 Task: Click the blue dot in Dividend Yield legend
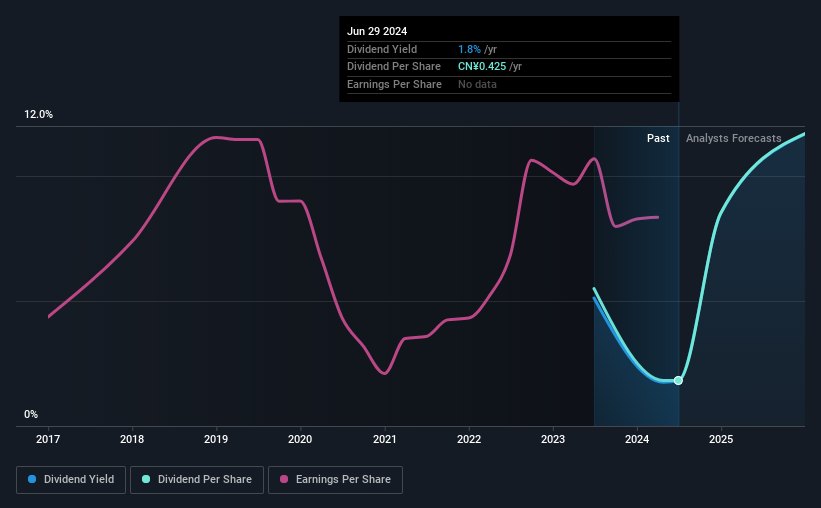pos(32,480)
